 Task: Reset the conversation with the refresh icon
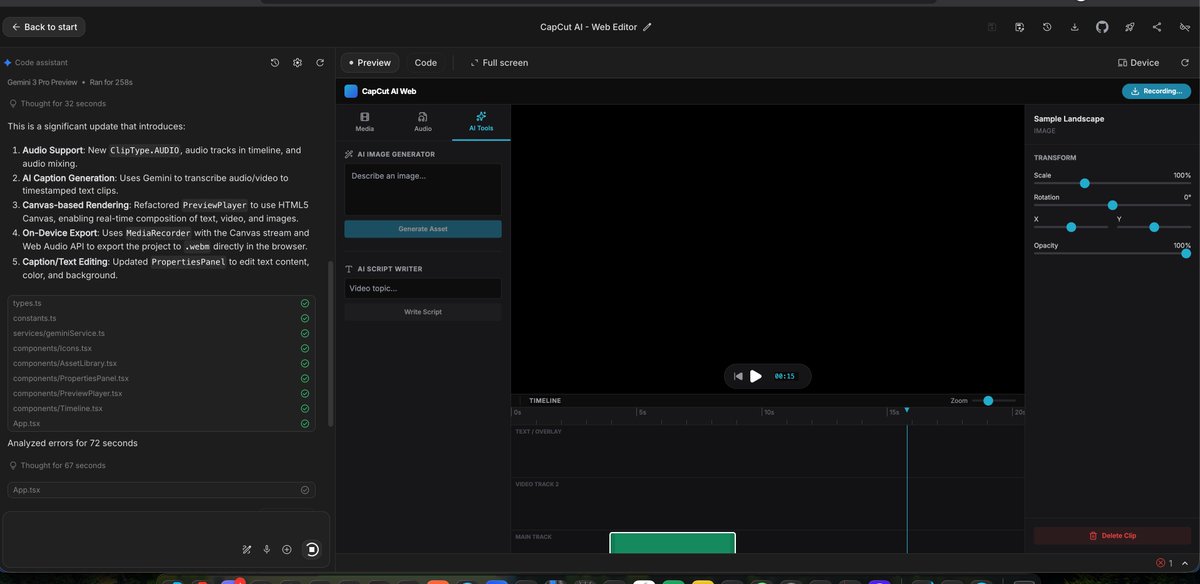[x=320, y=62]
